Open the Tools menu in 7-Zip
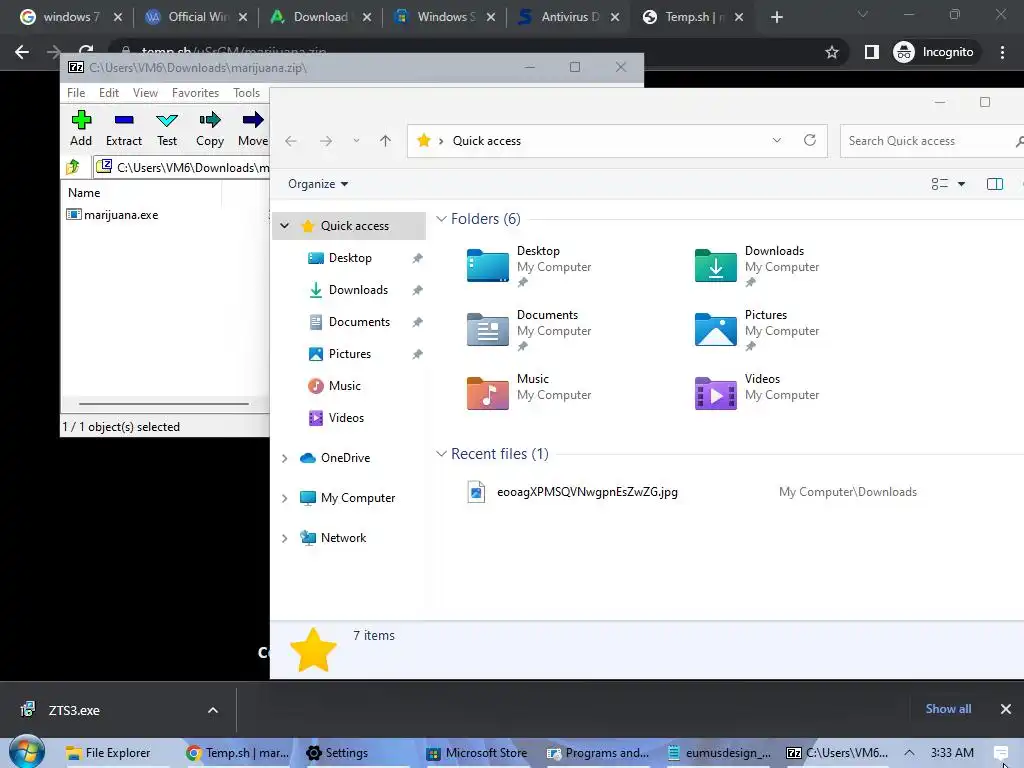 pyautogui.click(x=246, y=93)
